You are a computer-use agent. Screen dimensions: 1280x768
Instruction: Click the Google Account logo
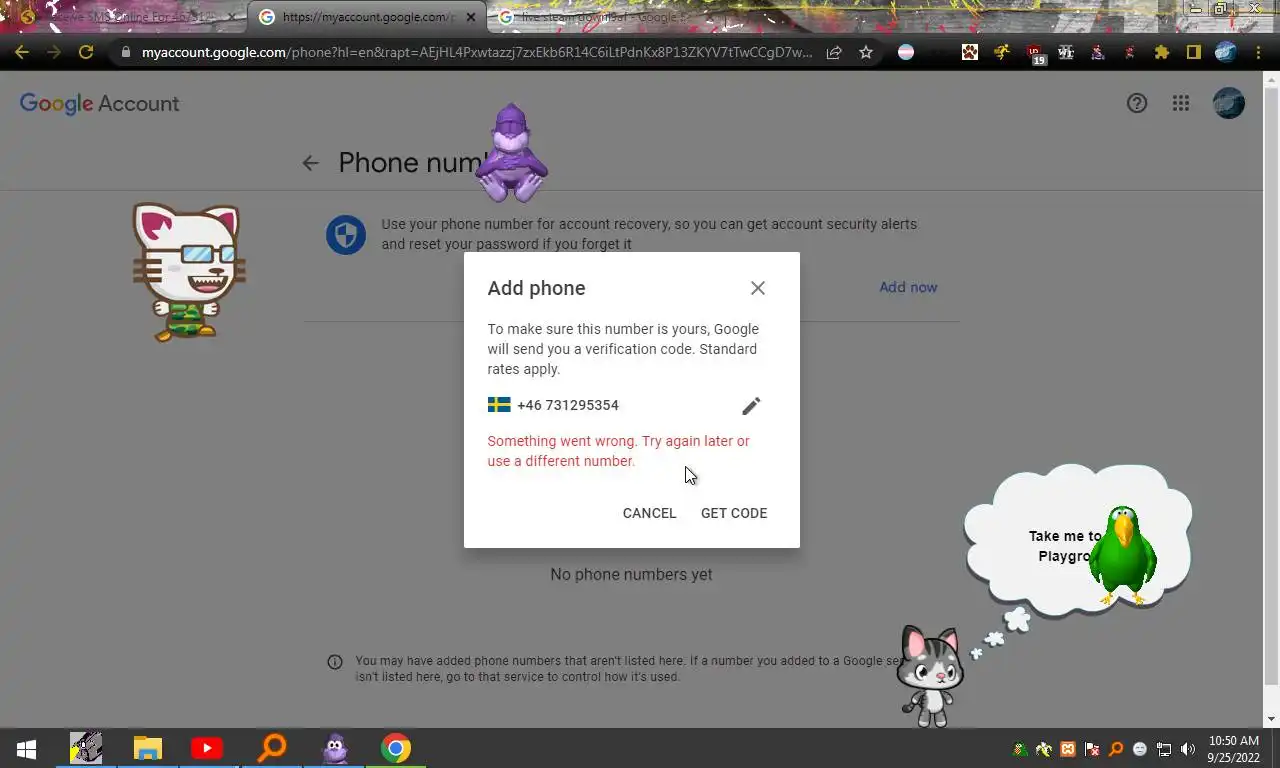[x=99, y=103]
